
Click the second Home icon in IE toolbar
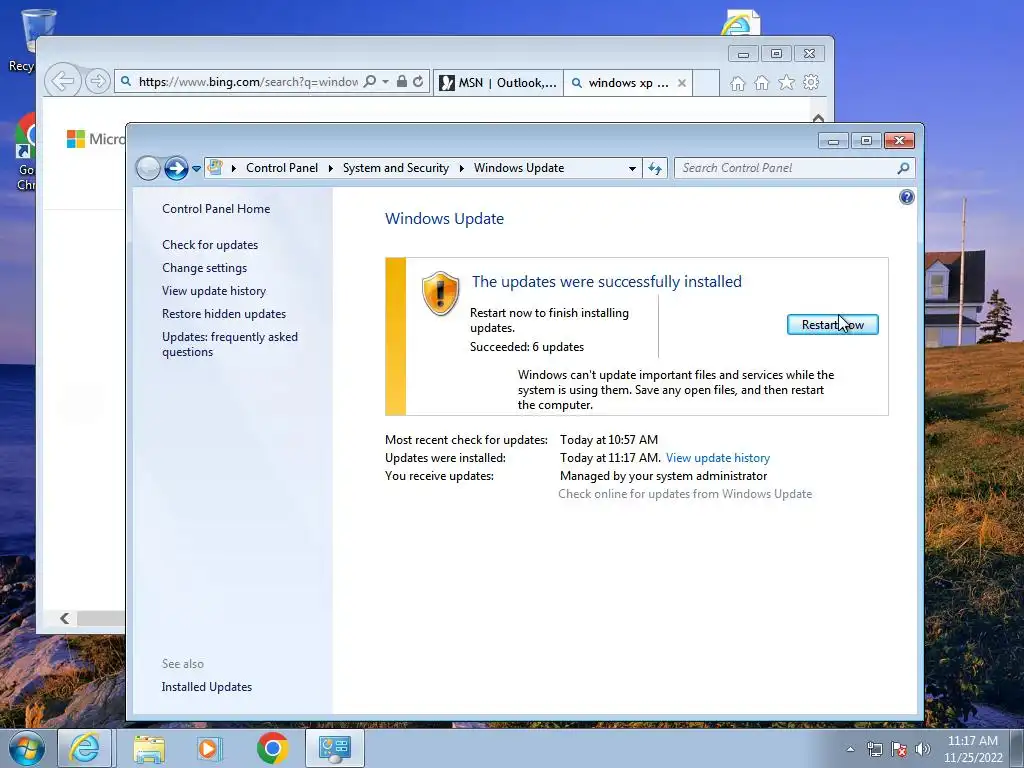tap(761, 82)
